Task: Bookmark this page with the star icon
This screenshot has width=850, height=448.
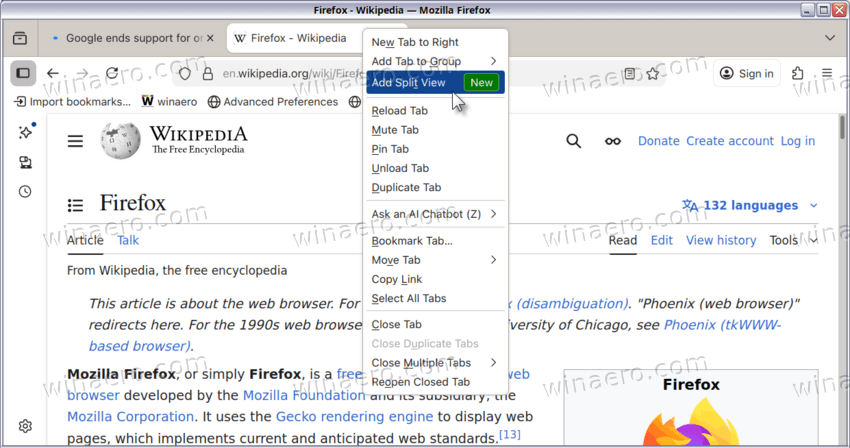Action: [653, 74]
